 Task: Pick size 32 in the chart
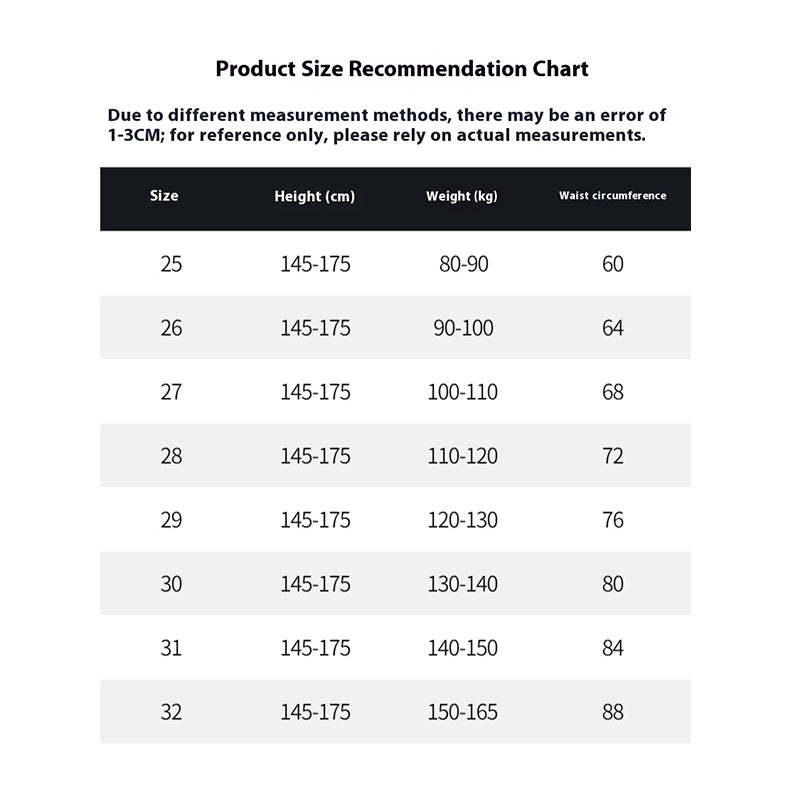click(x=171, y=712)
